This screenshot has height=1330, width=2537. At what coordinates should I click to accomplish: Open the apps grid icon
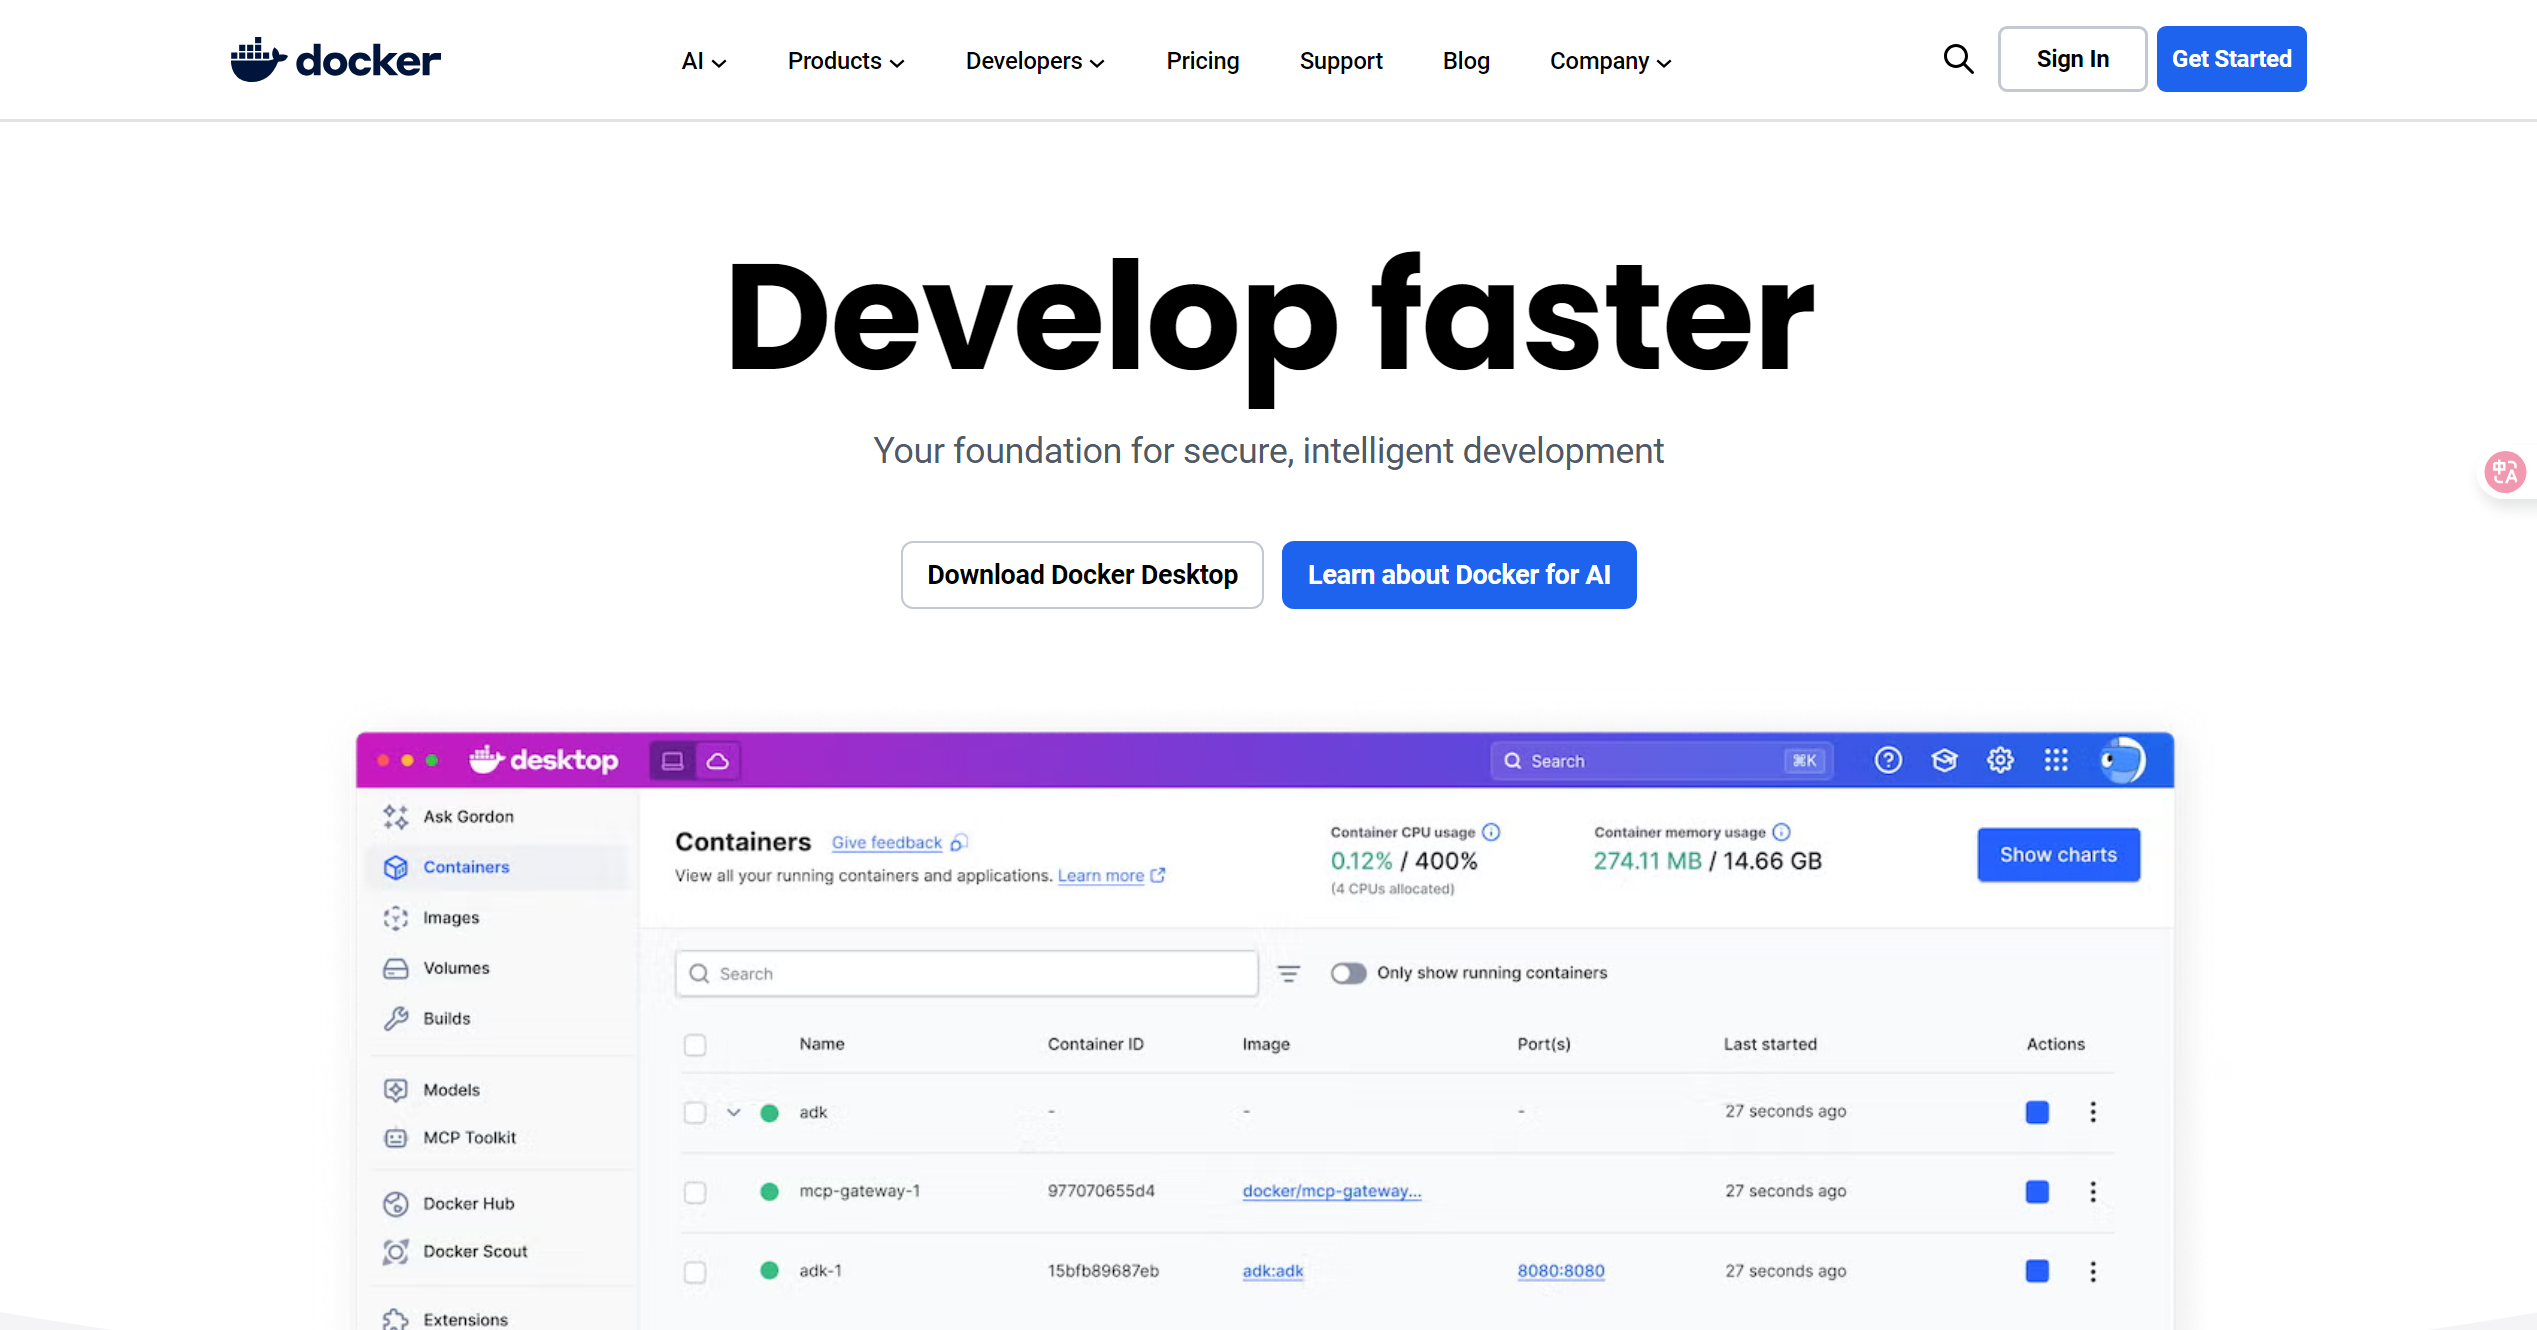[2056, 761]
